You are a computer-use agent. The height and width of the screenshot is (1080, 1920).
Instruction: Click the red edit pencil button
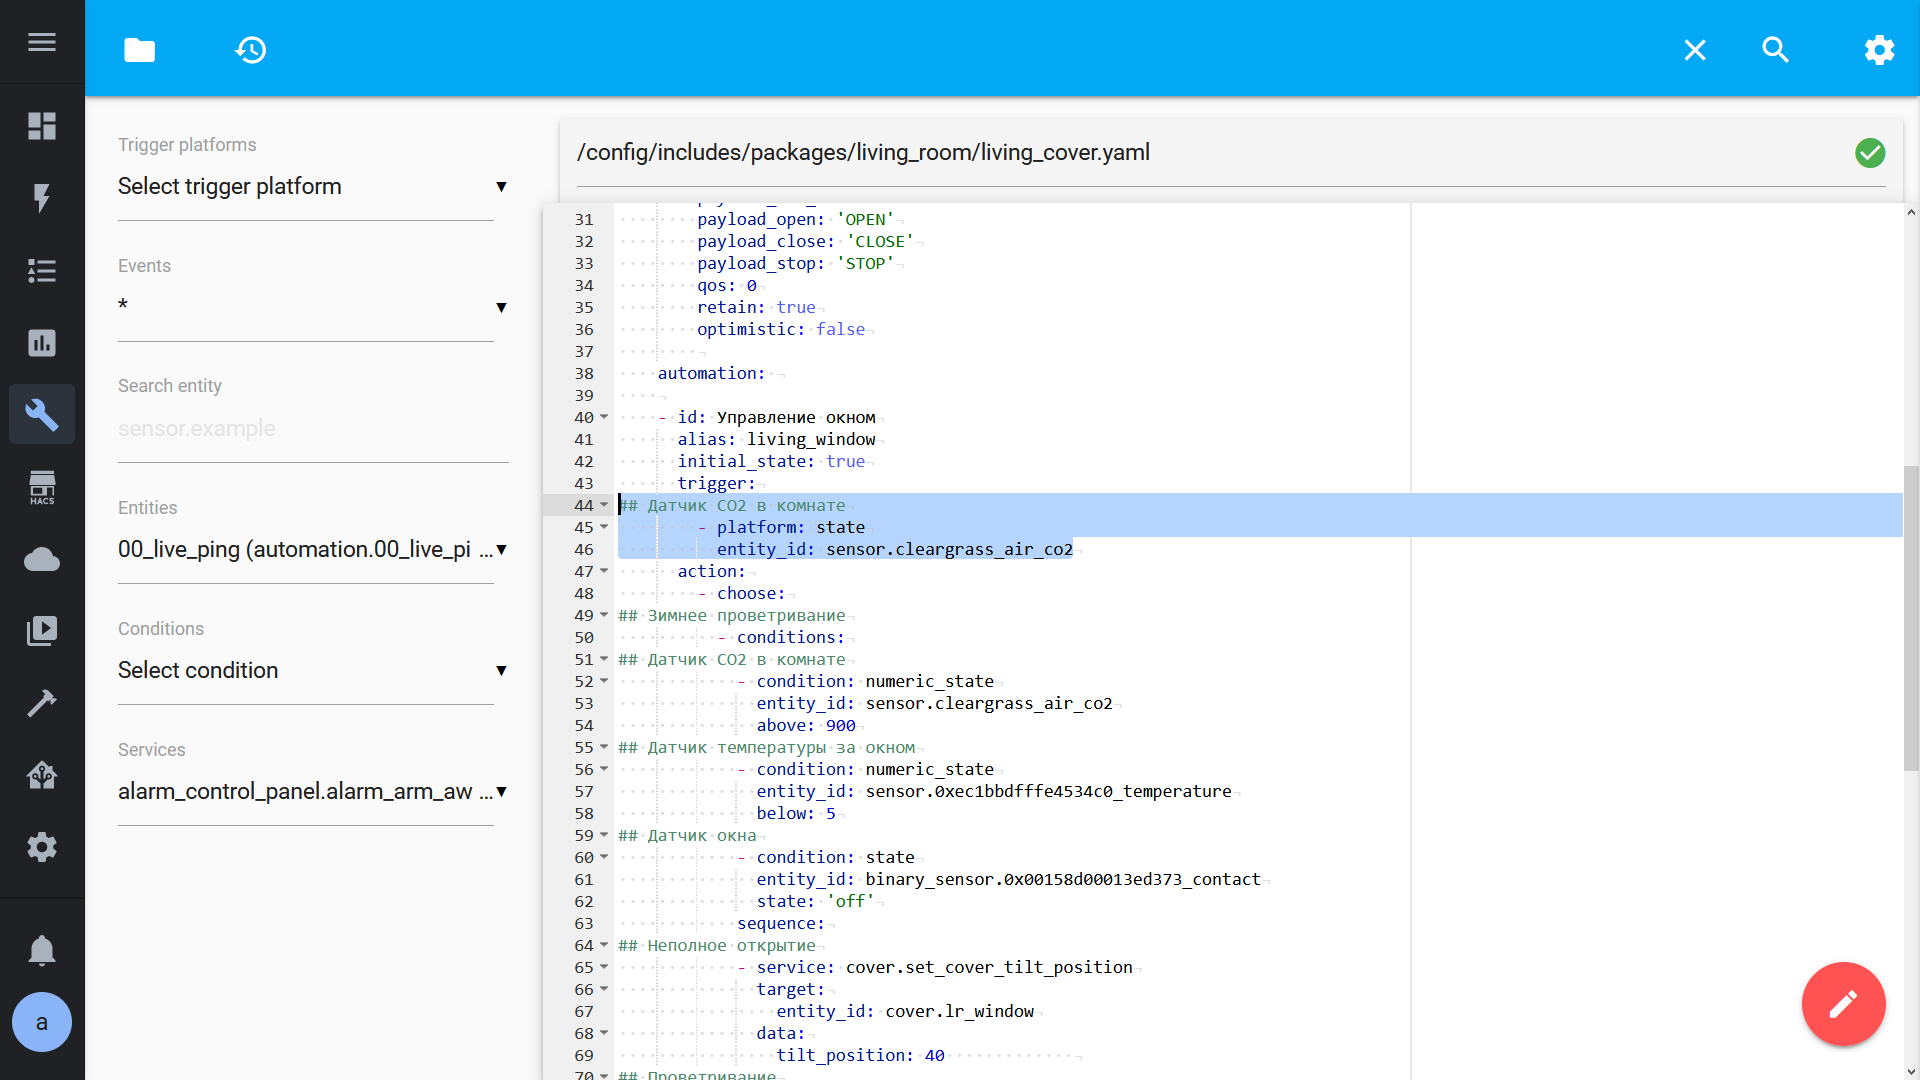click(1843, 1004)
